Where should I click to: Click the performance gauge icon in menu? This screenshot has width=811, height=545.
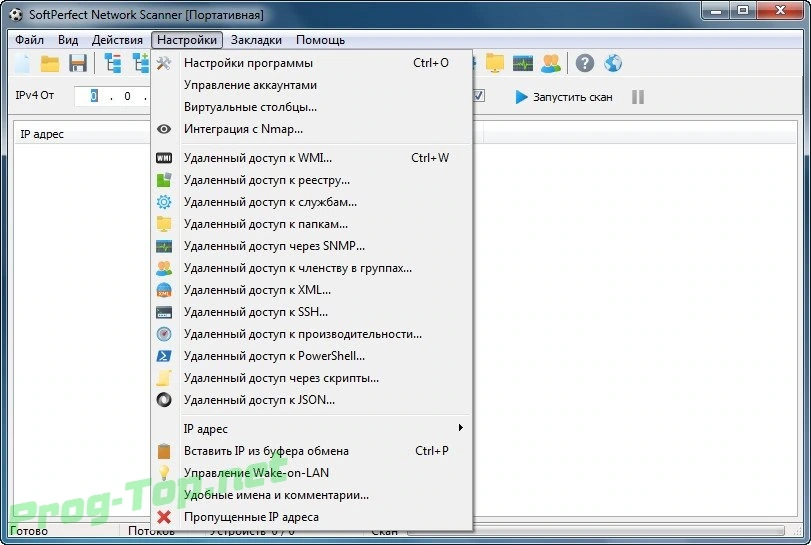(164, 334)
